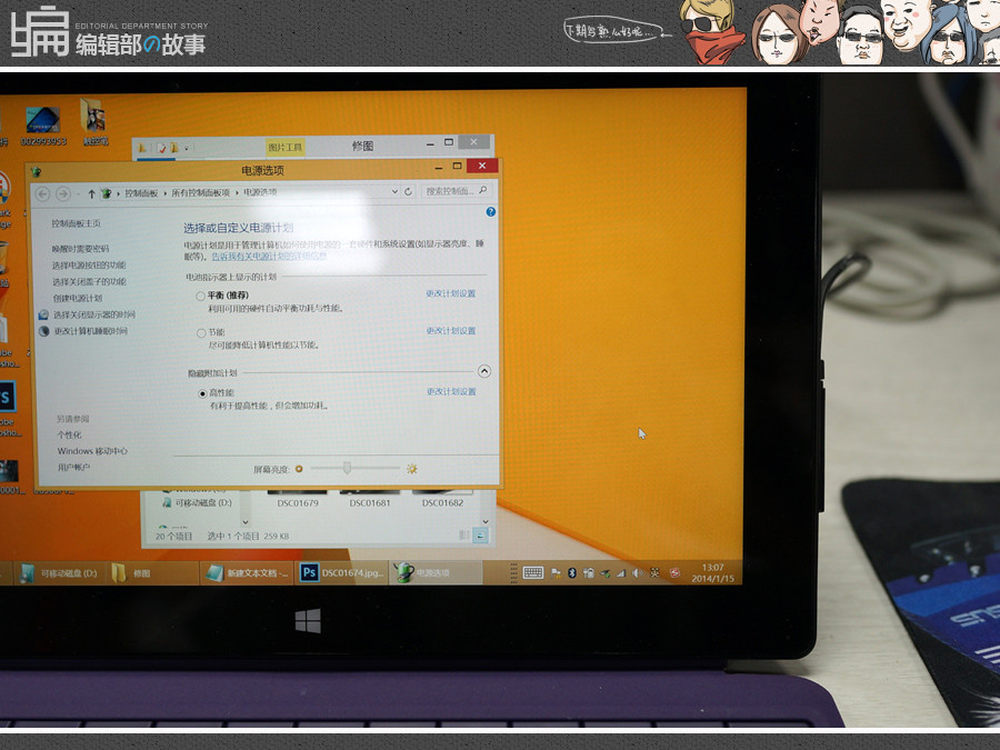Select DSC01679 file in 修图 window
Image resolution: width=1000 pixels, height=750 pixels.
pyautogui.click(x=298, y=503)
